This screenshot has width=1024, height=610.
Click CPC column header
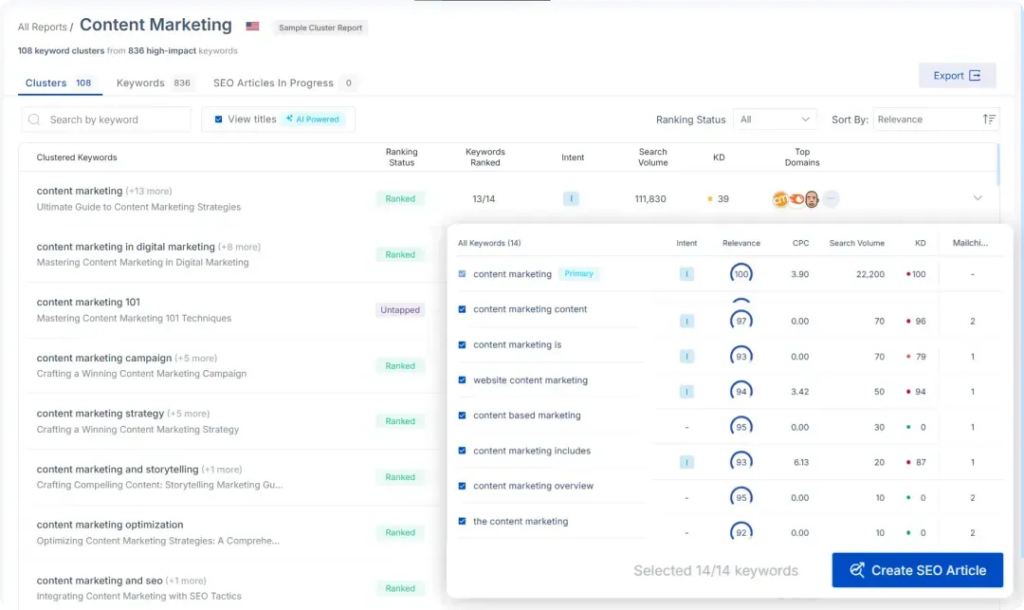(x=800, y=243)
